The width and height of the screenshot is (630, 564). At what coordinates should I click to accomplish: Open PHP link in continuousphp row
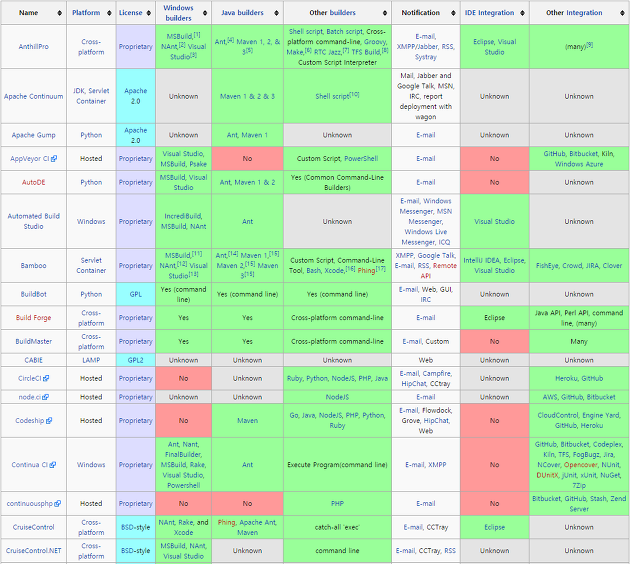point(337,504)
